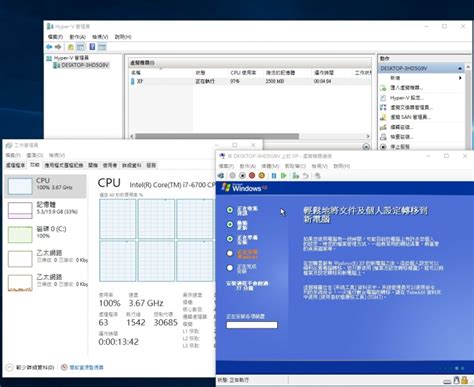
Task: Switch to the 處理程序 tab in Task Manager
Action: point(15,165)
